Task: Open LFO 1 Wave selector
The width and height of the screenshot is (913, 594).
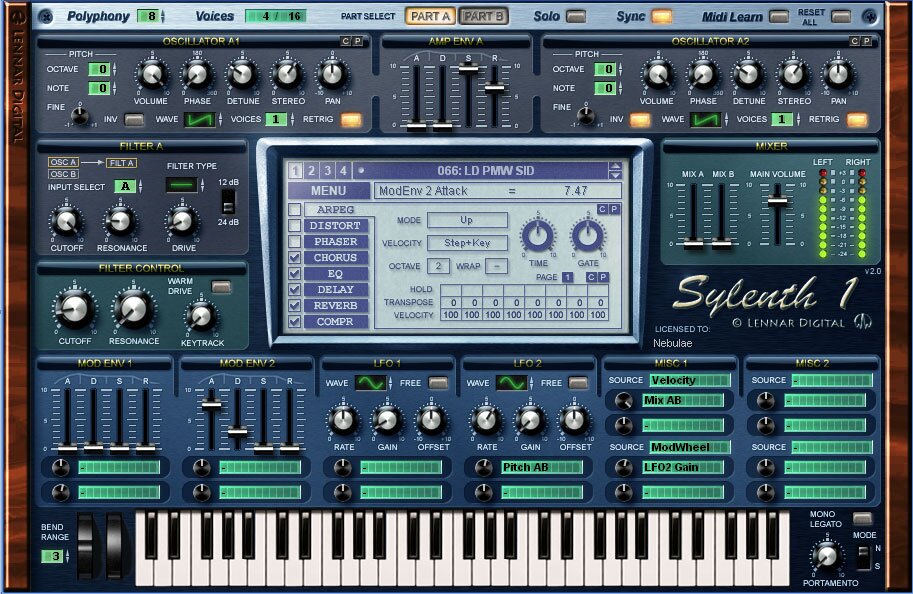Action: (371, 383)
